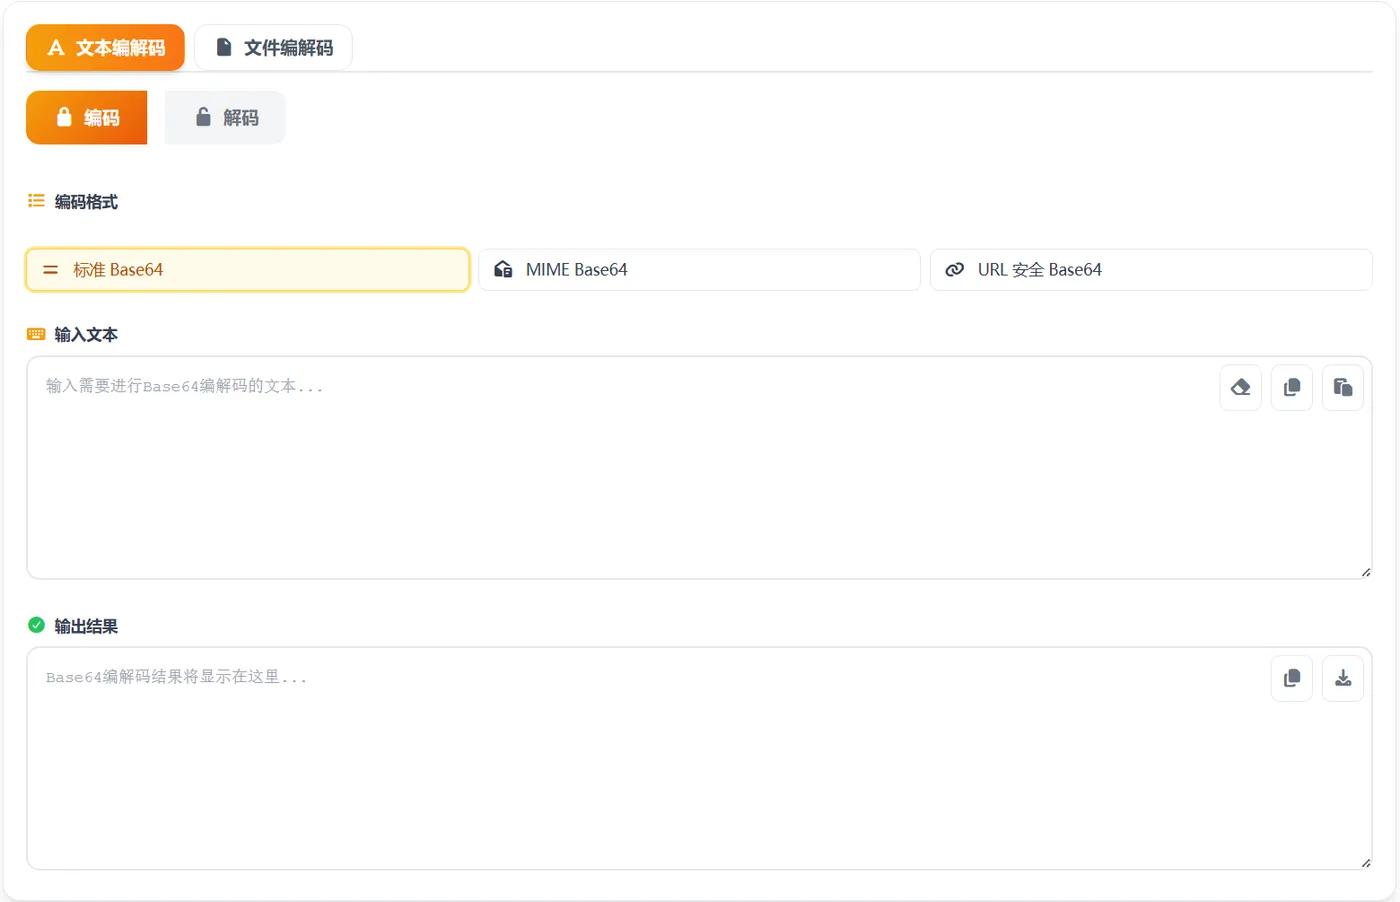Select the URL 安全 Base64 format option
Image resolution: width=1400 pixels, height=902 pixels.
[x=1150, y=270]
